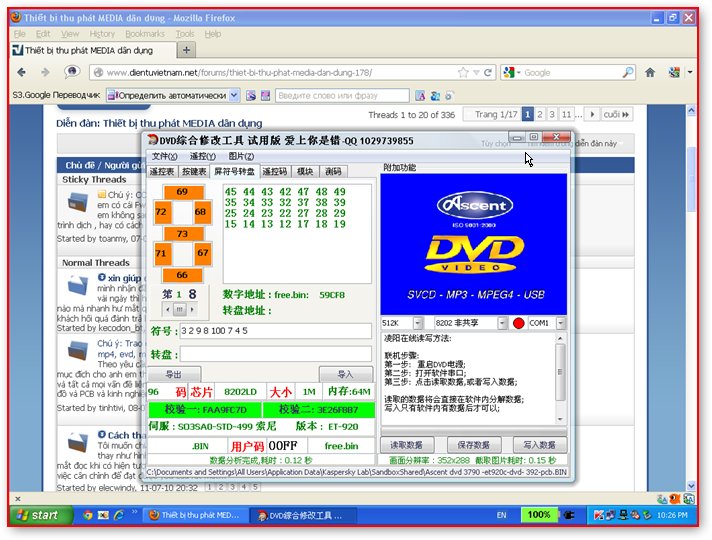
Task: Open translator language auto-detect dropdown
Action: 234,95
